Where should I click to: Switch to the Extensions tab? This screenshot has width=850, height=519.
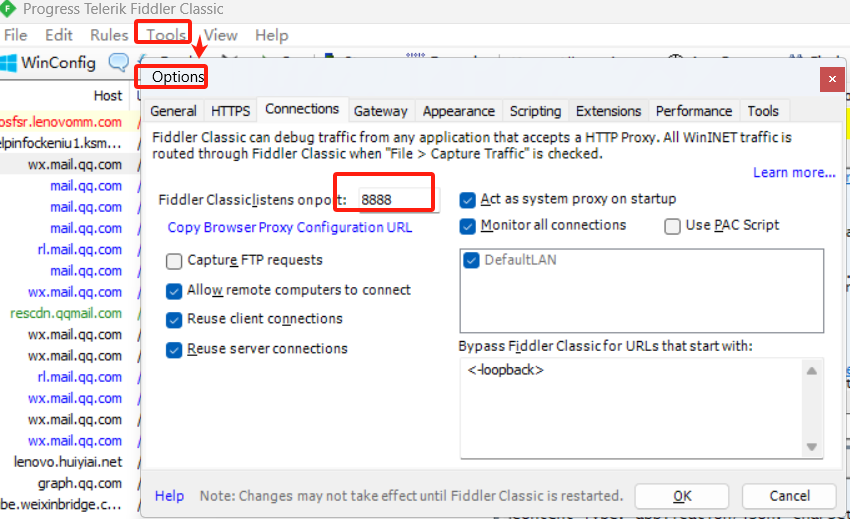tap(608, 111)
